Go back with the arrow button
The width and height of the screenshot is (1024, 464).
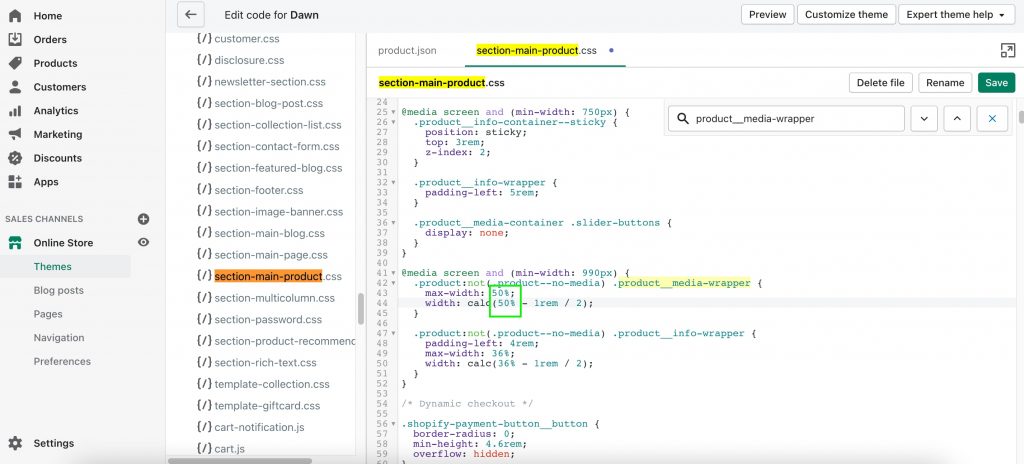[191, 14]
